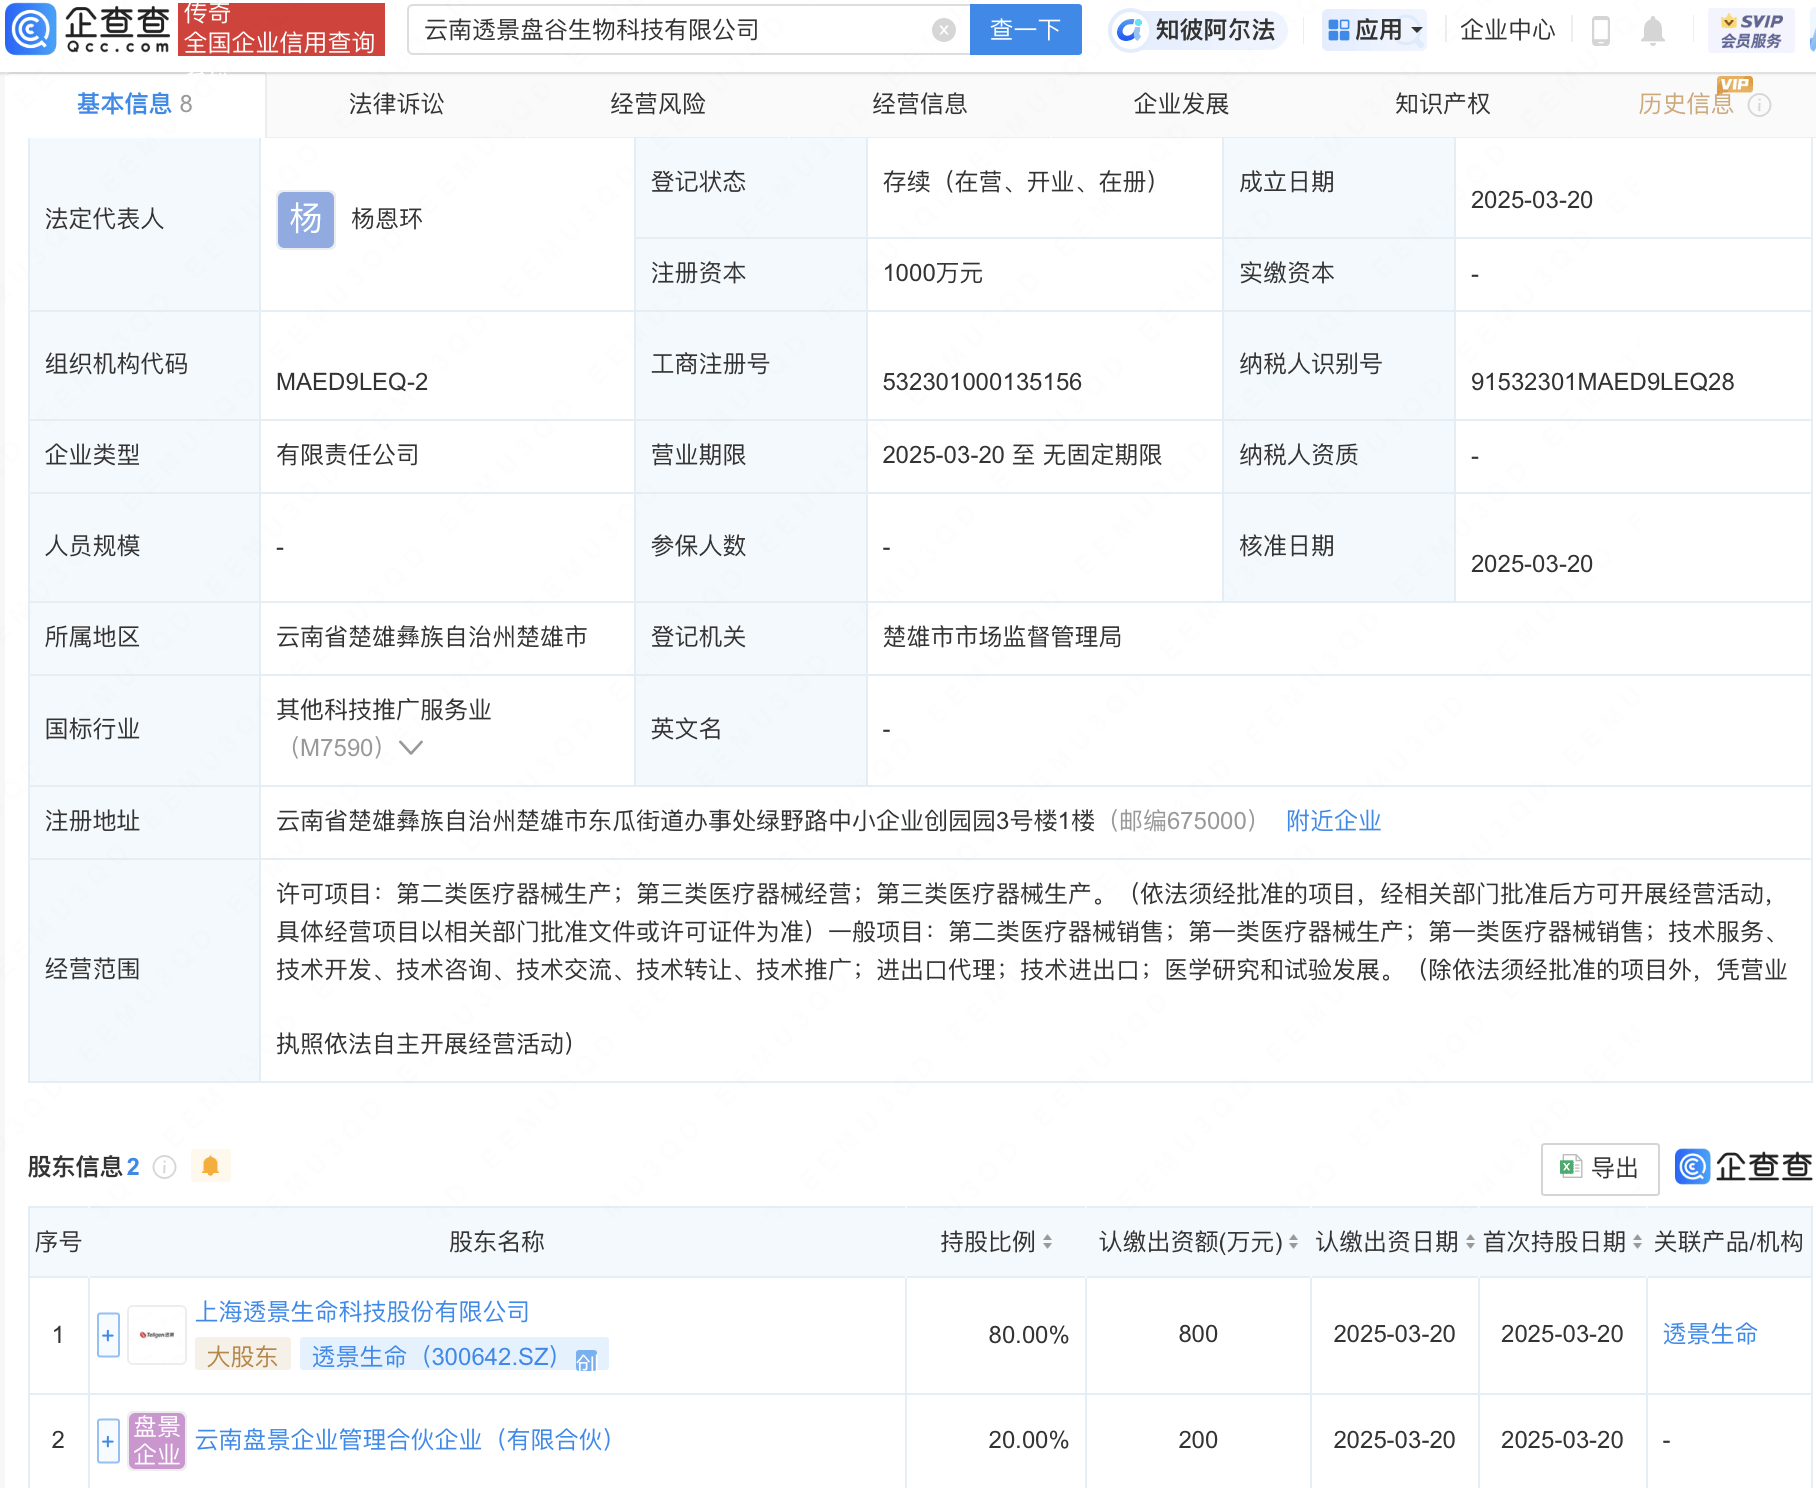Open the 历史信息 VIP tab
1816x1488 pixels.
1685,104
